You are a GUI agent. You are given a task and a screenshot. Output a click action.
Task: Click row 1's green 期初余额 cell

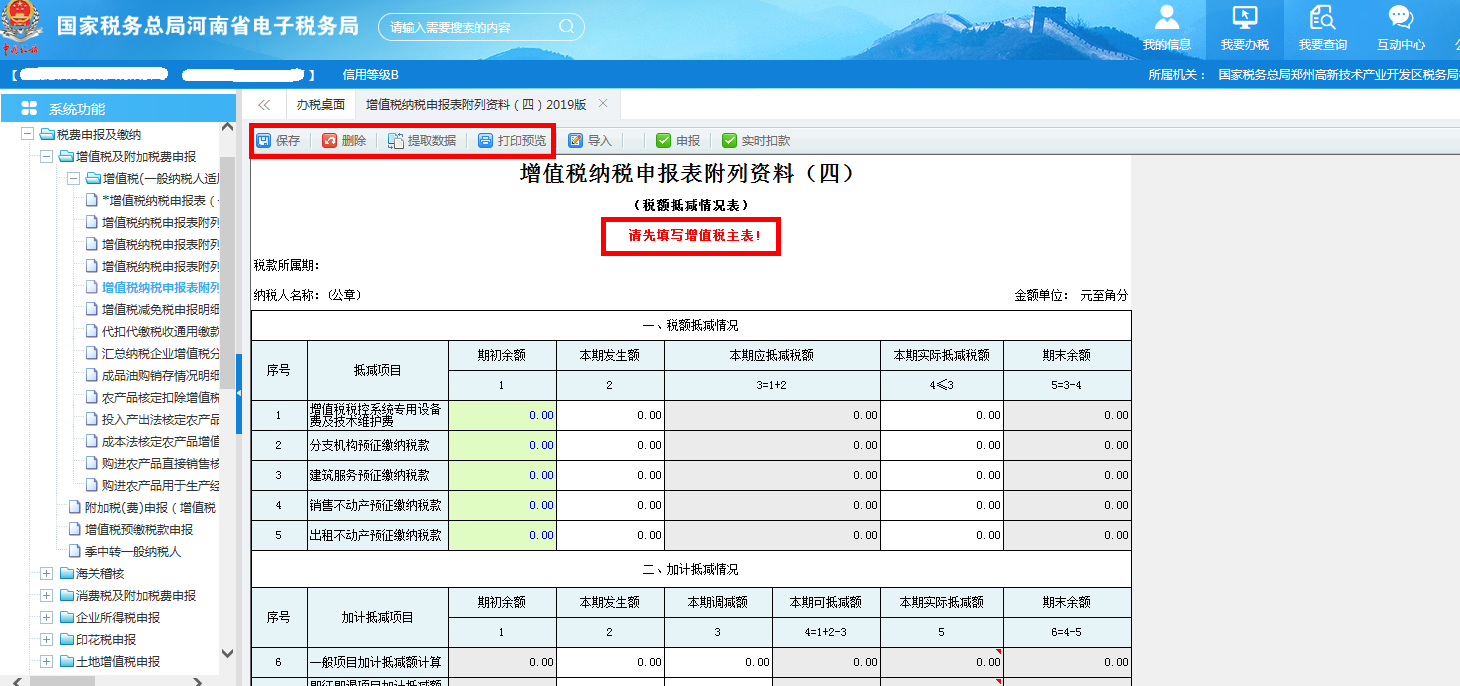pos(505,415)
